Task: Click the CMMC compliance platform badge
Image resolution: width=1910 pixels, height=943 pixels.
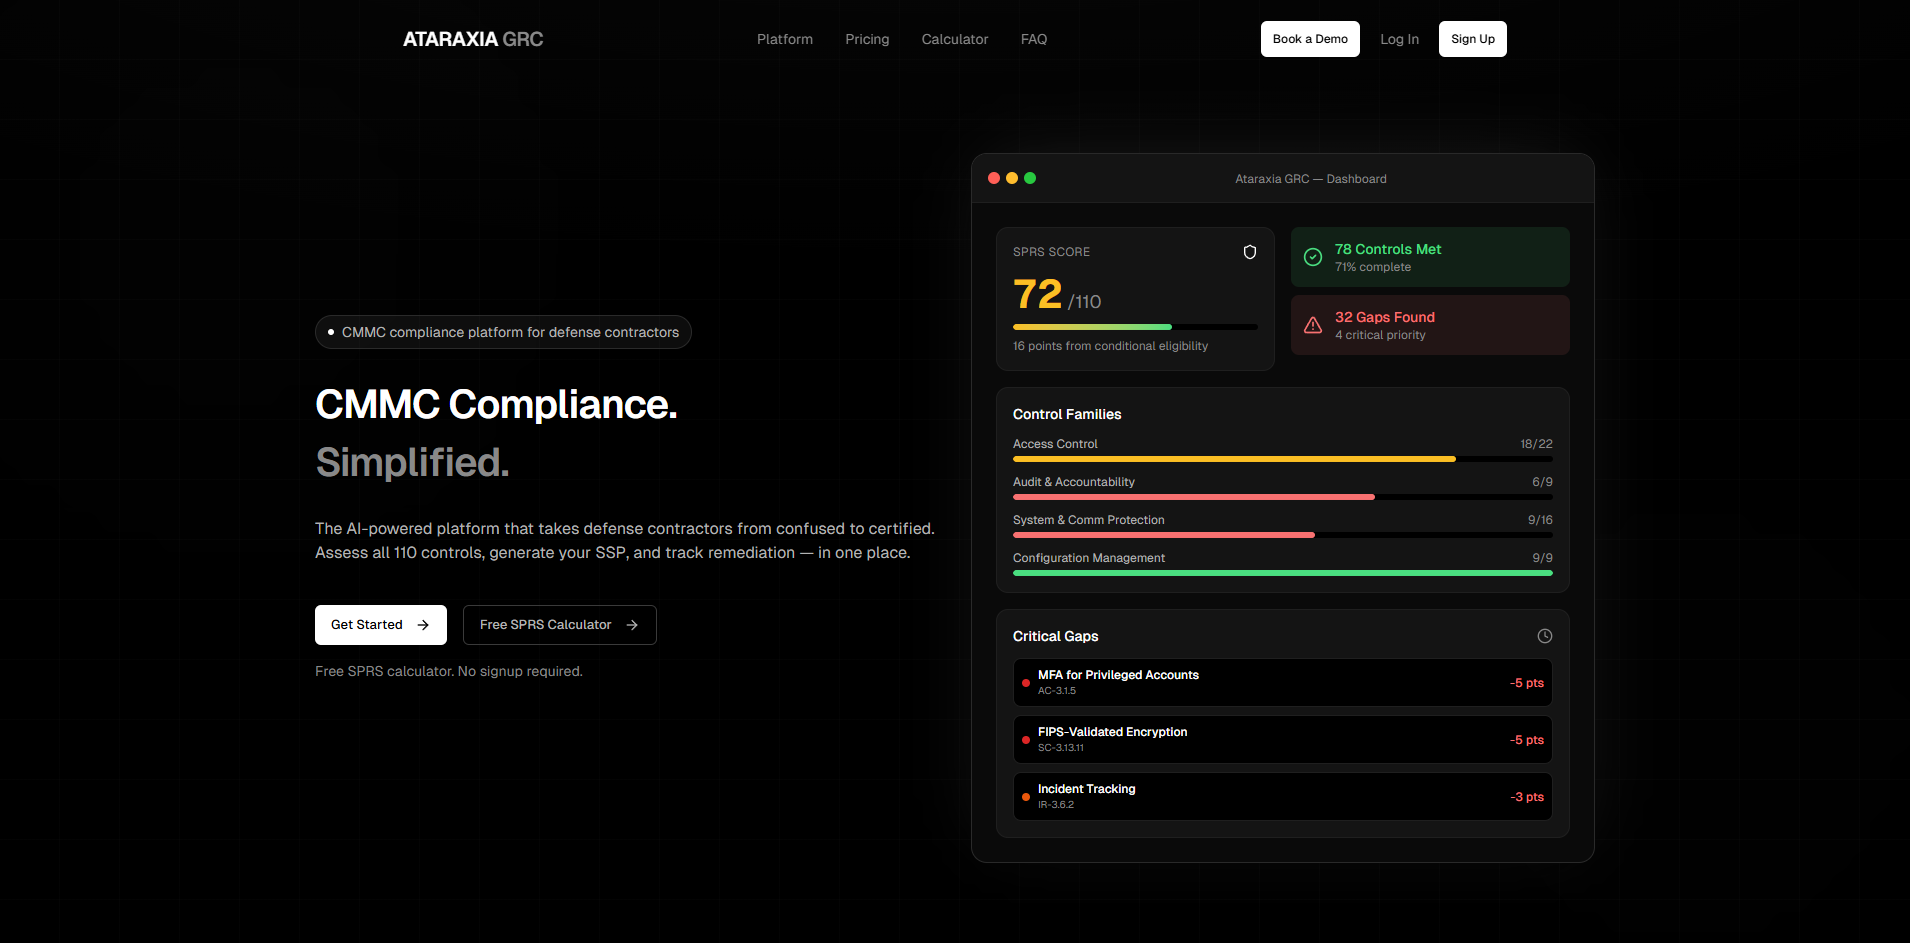Action: click(503, 332)
